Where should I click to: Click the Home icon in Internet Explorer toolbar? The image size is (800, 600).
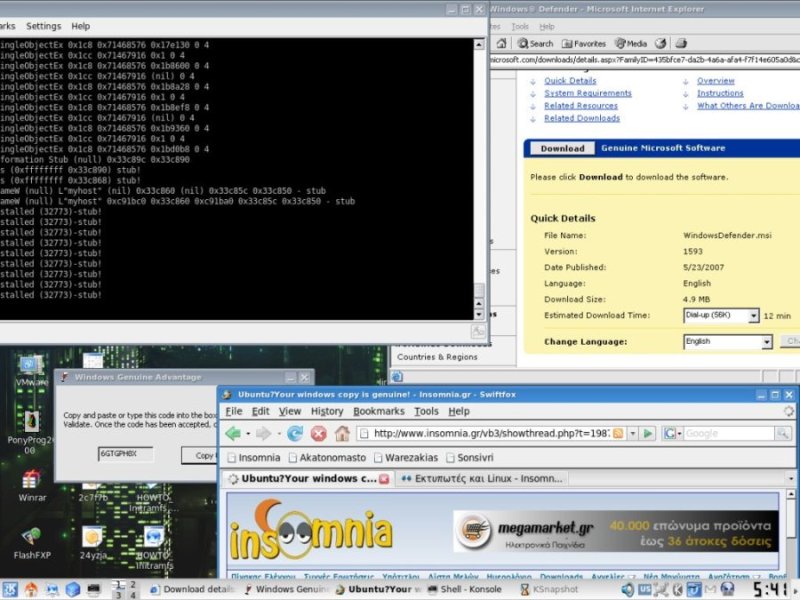(502, 43)
